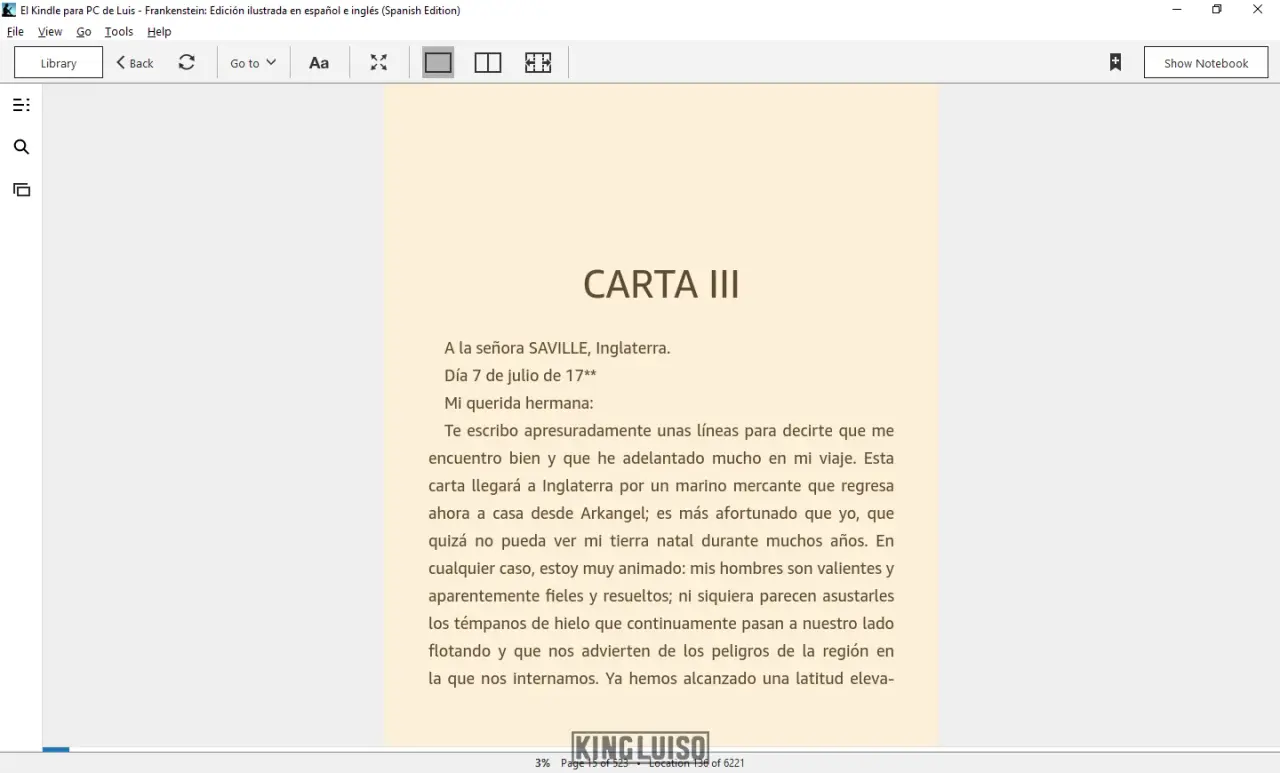This screenshot has width=1280, height=773.
Task: Click Show Notebook button
Action: pyautogui.click(x=1206, y=62)
